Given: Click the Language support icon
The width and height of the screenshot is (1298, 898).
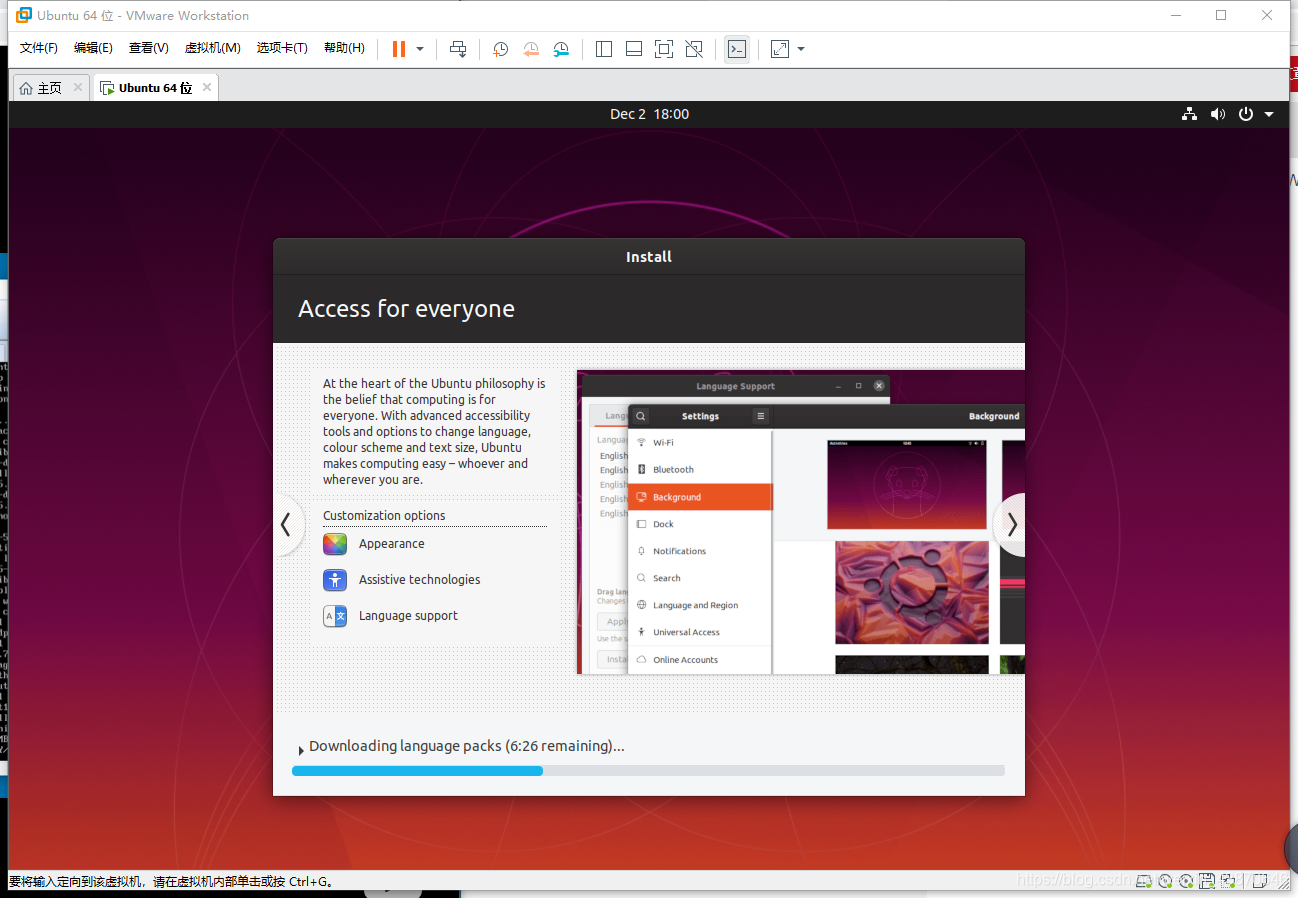Looking at the screenshot, I should 335,616.
